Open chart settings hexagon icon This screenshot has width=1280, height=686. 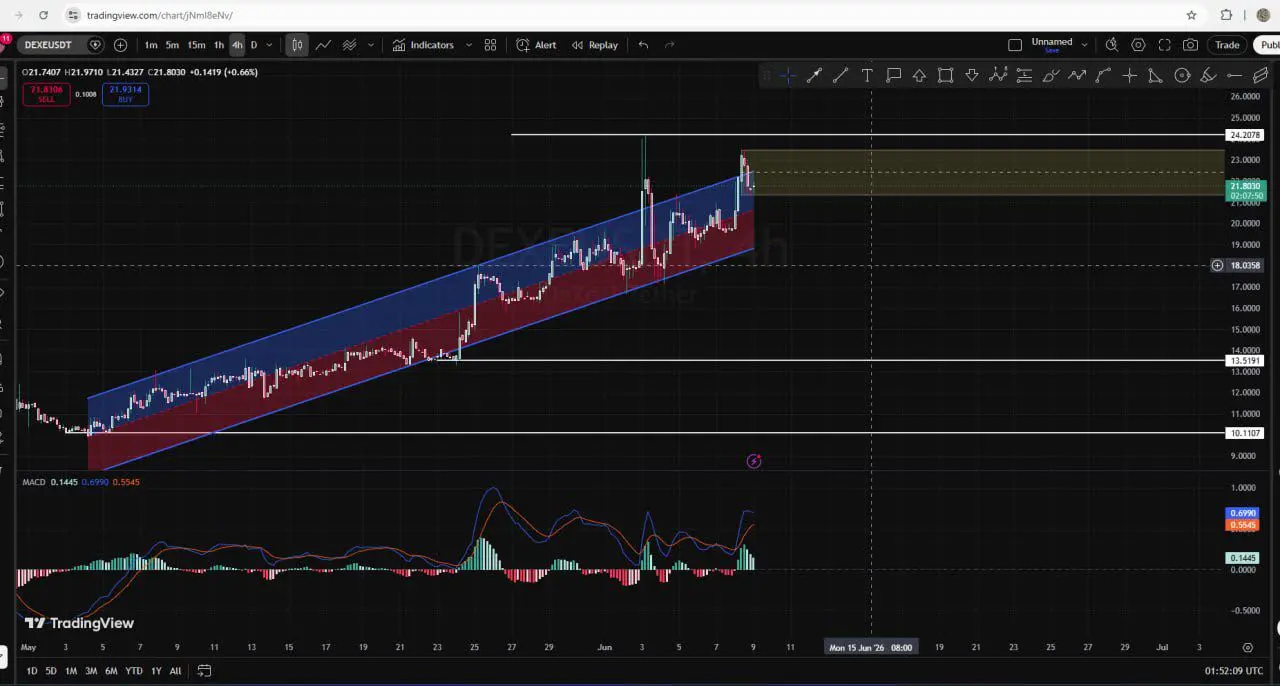pyautogui.click(x=1138, y=45)
